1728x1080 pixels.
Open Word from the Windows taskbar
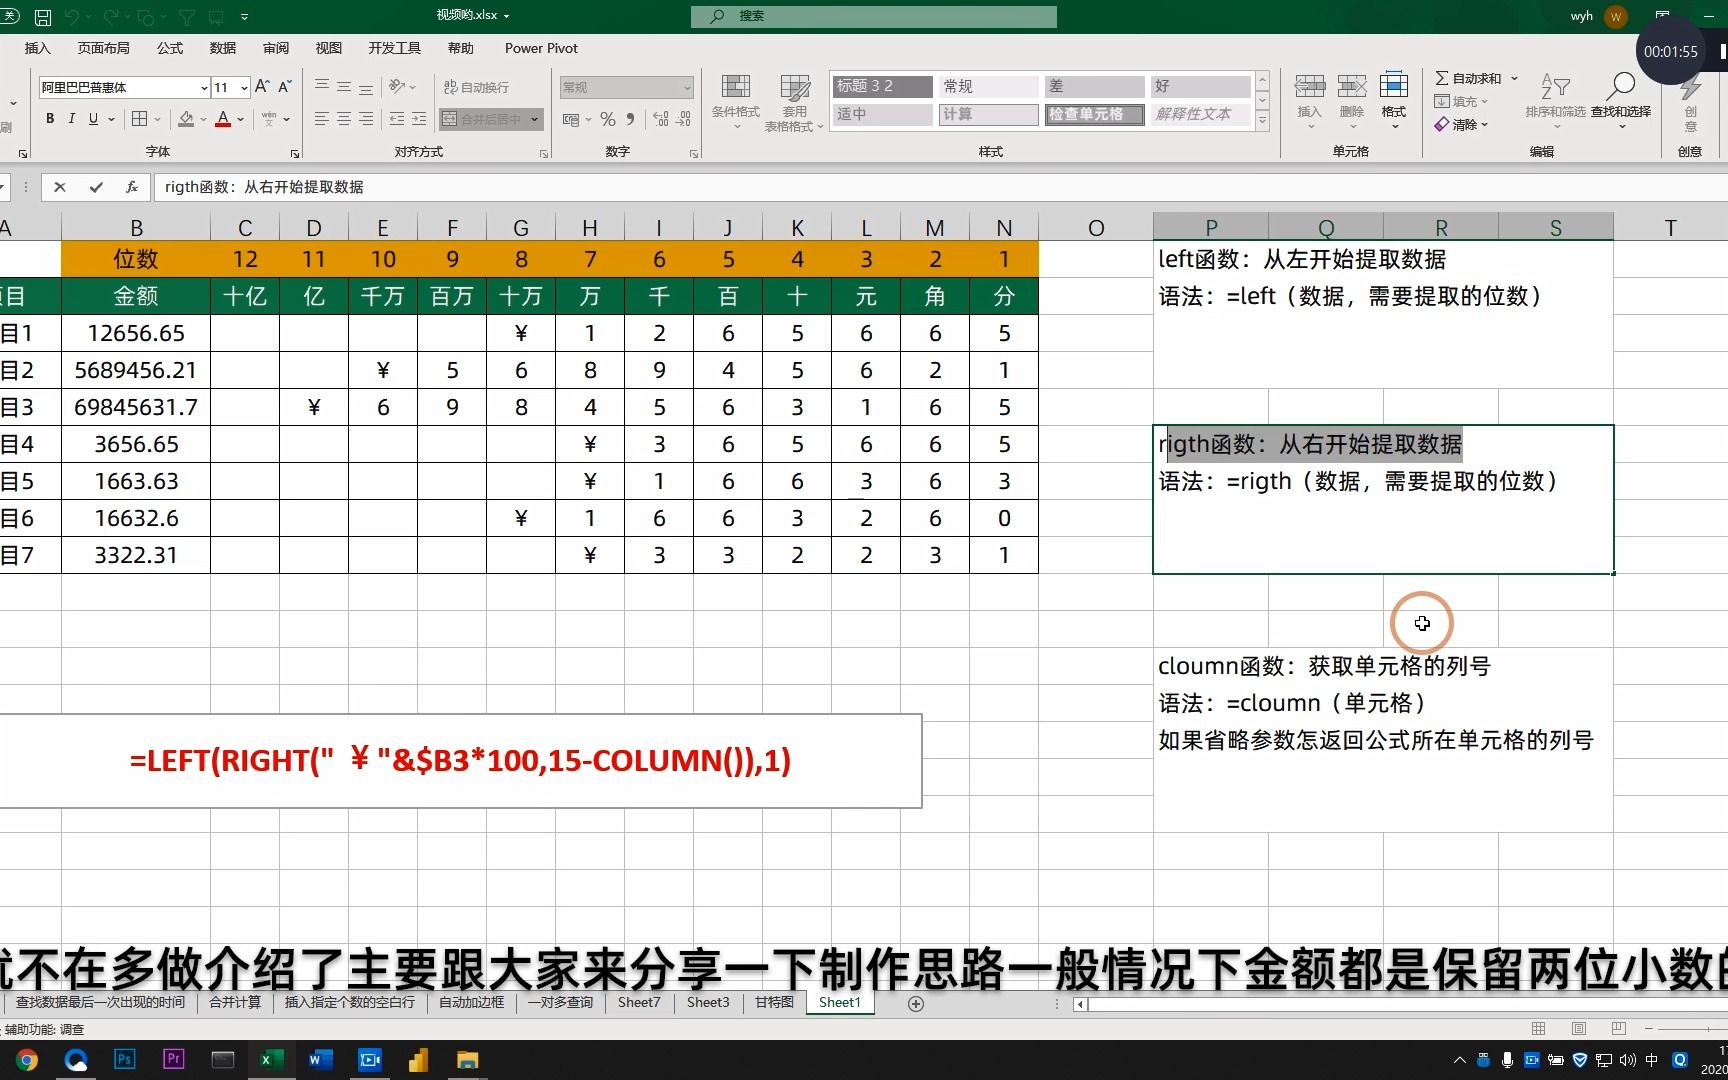click(x=321, y=1060)
